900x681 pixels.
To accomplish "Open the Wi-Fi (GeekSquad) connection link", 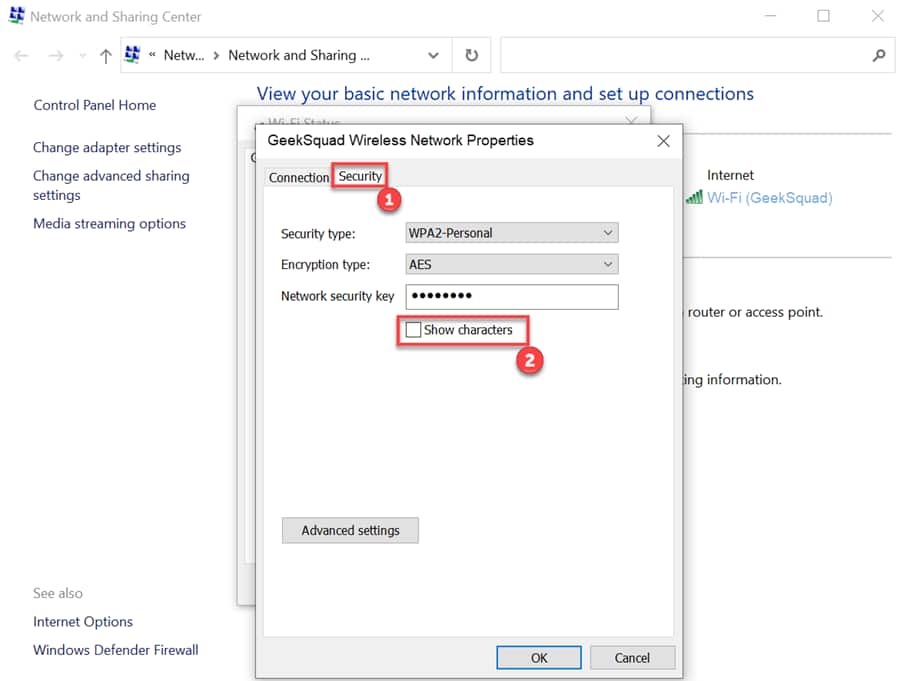I will (x=769, y=198).
